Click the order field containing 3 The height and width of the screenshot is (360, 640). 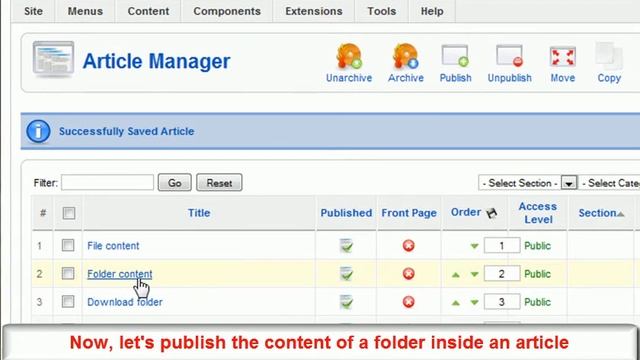point(502,302)
